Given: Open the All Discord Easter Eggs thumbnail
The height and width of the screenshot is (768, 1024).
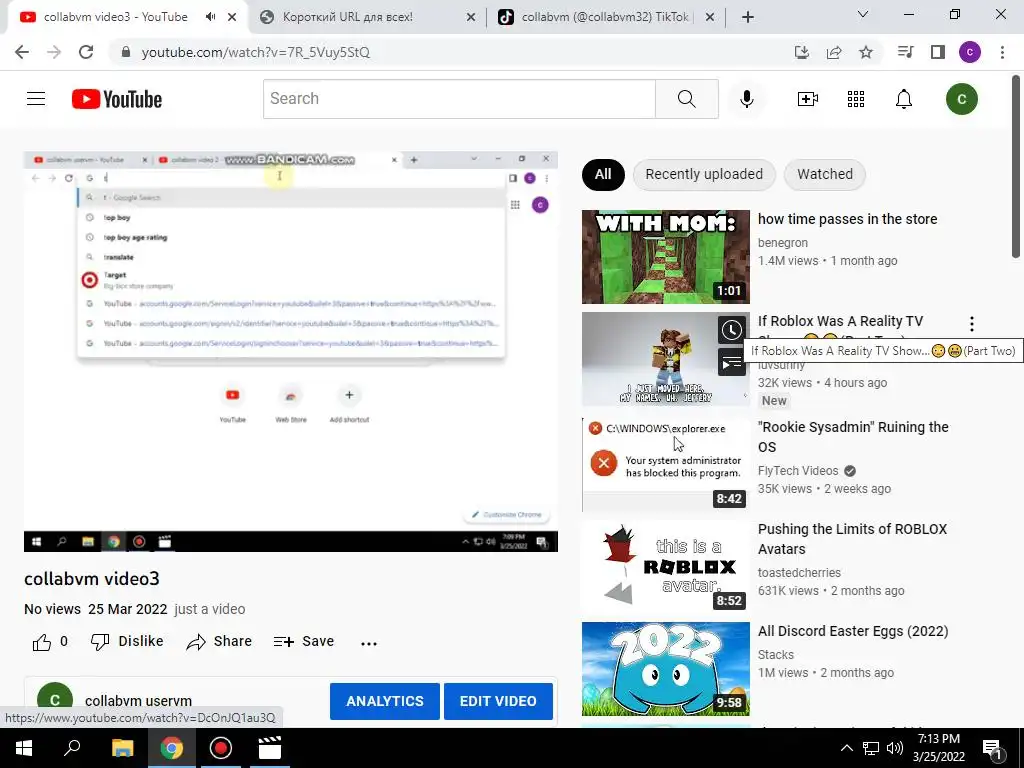Looking at the screenshot, I should (665, 669).
